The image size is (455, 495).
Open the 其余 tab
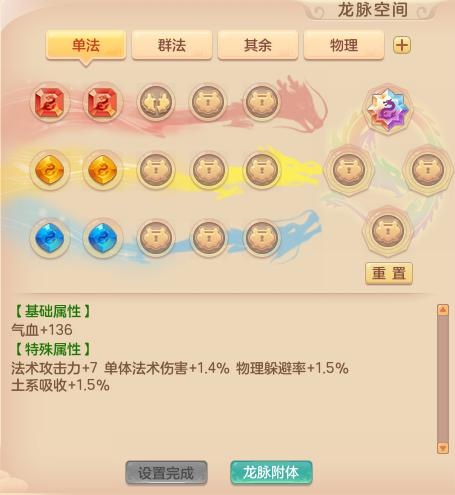coord(258,45)
